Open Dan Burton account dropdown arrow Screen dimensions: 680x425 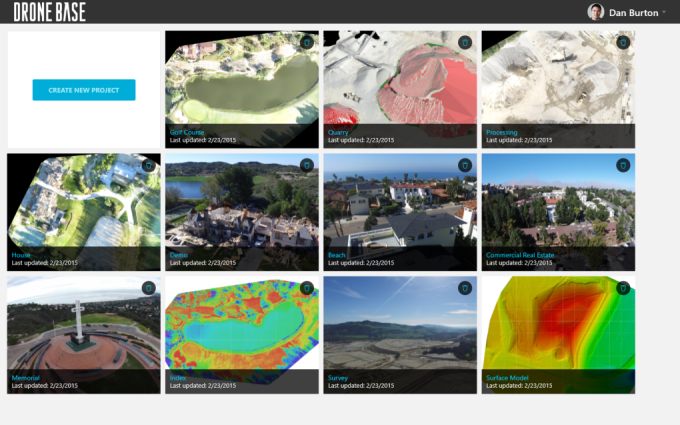(664, 12)
